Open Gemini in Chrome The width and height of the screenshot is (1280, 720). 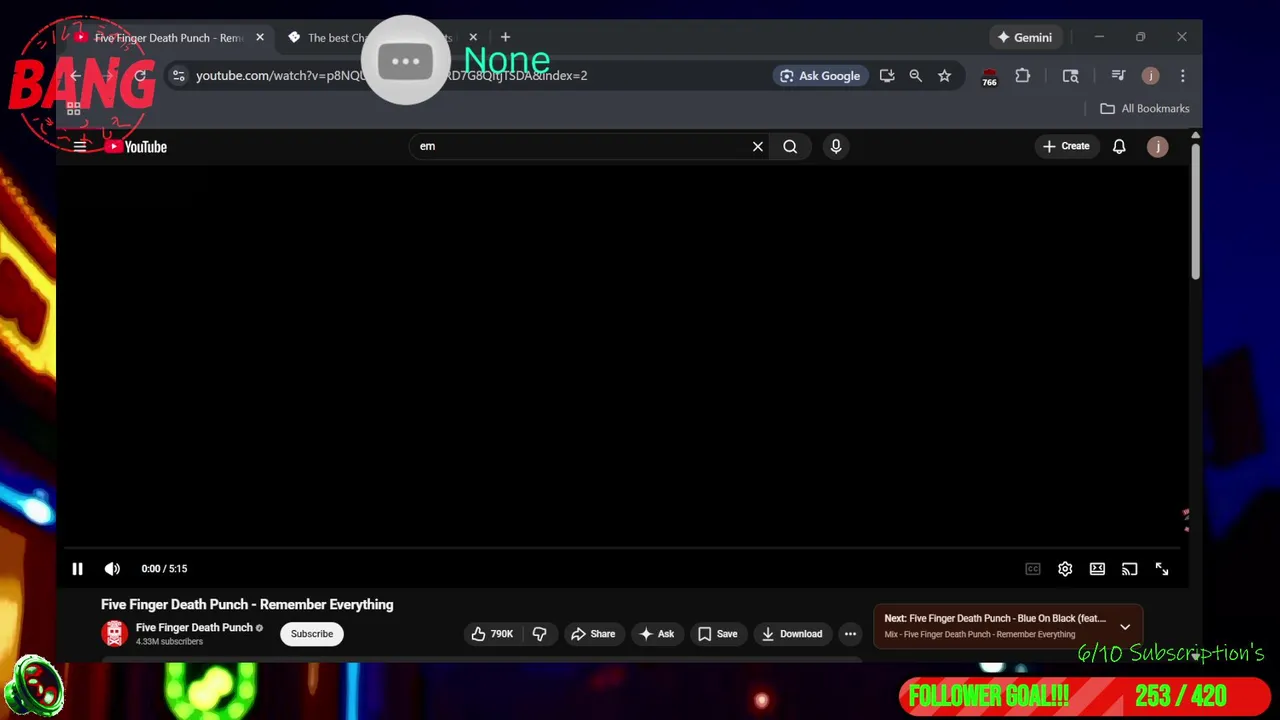1024,38
